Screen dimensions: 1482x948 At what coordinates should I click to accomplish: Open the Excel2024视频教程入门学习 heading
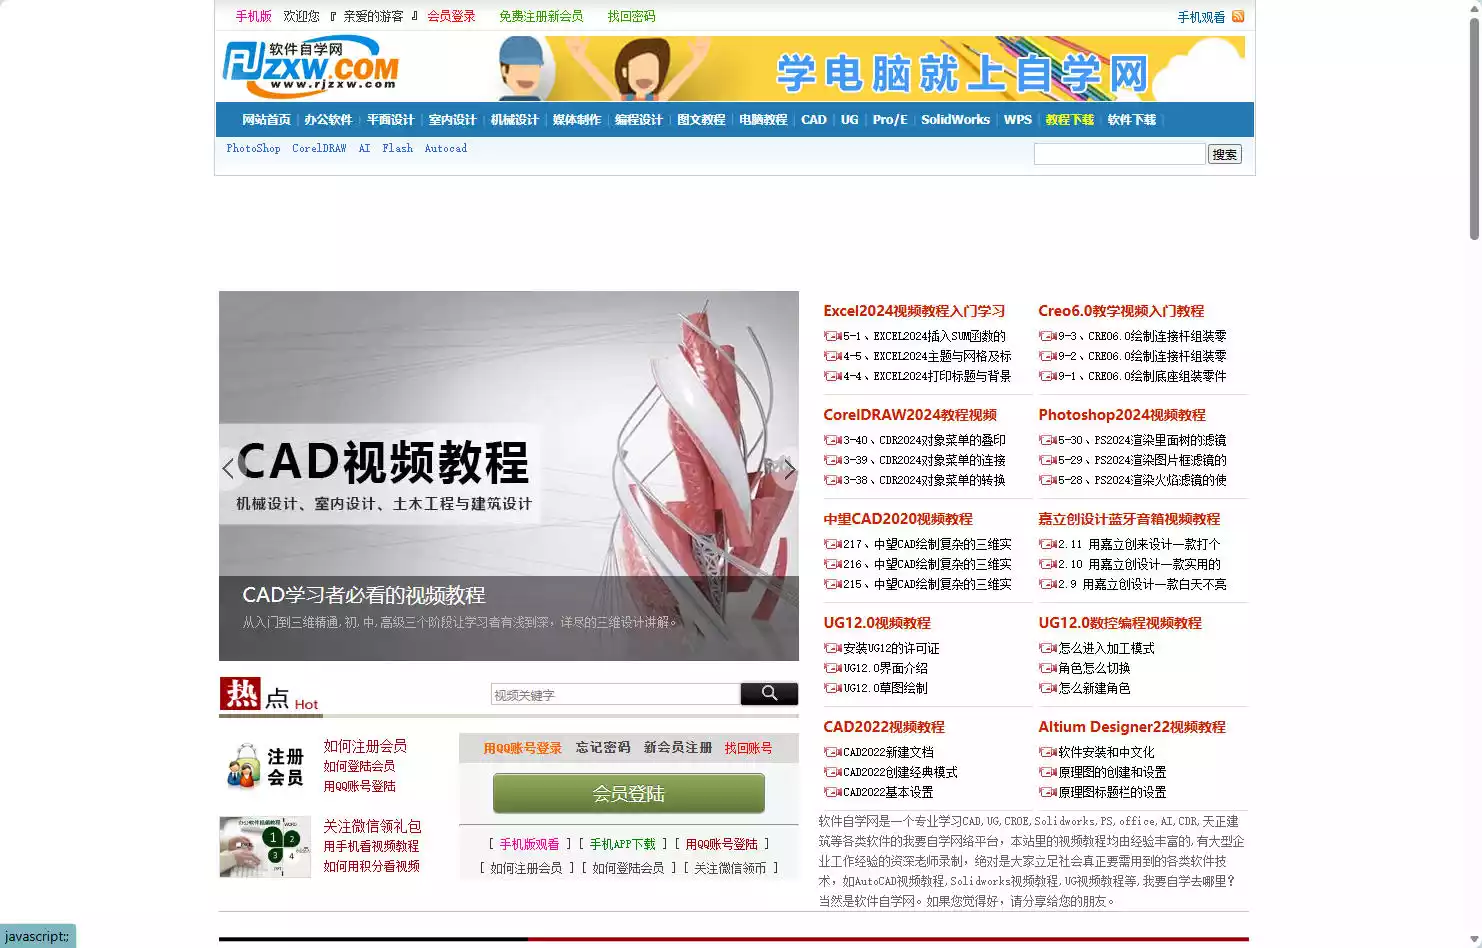coord(914,311)
